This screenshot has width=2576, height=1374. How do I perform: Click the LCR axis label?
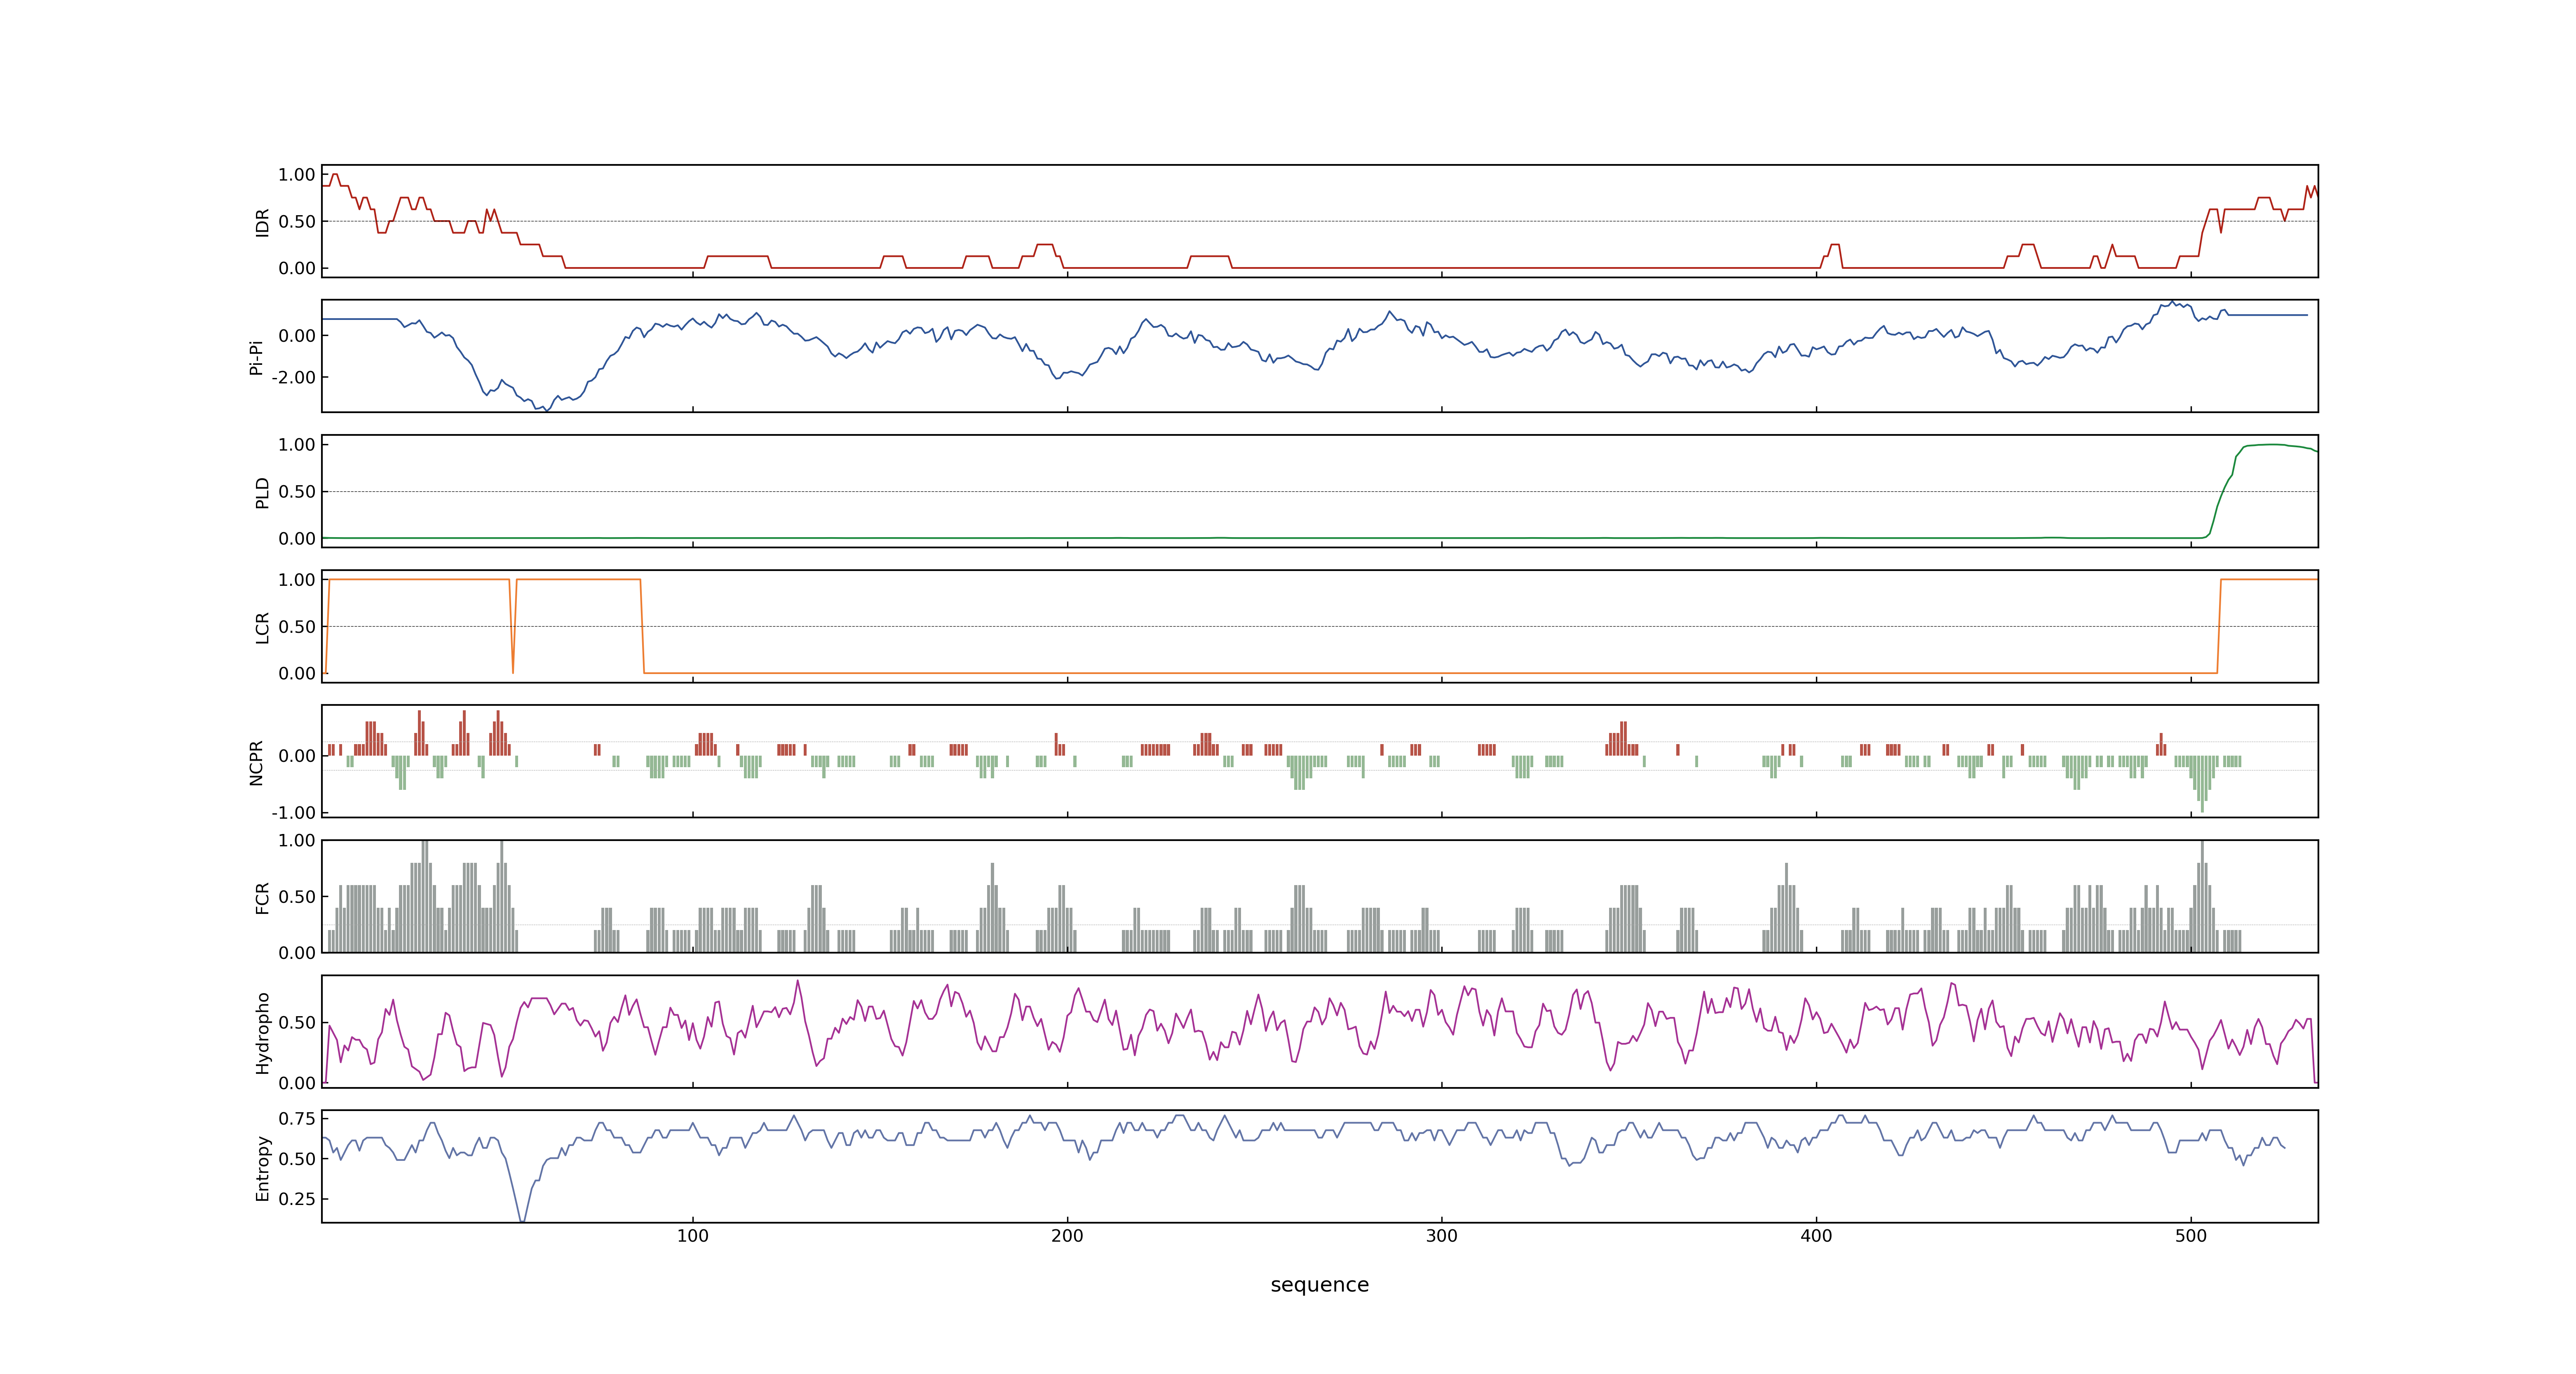pos(262,627)
